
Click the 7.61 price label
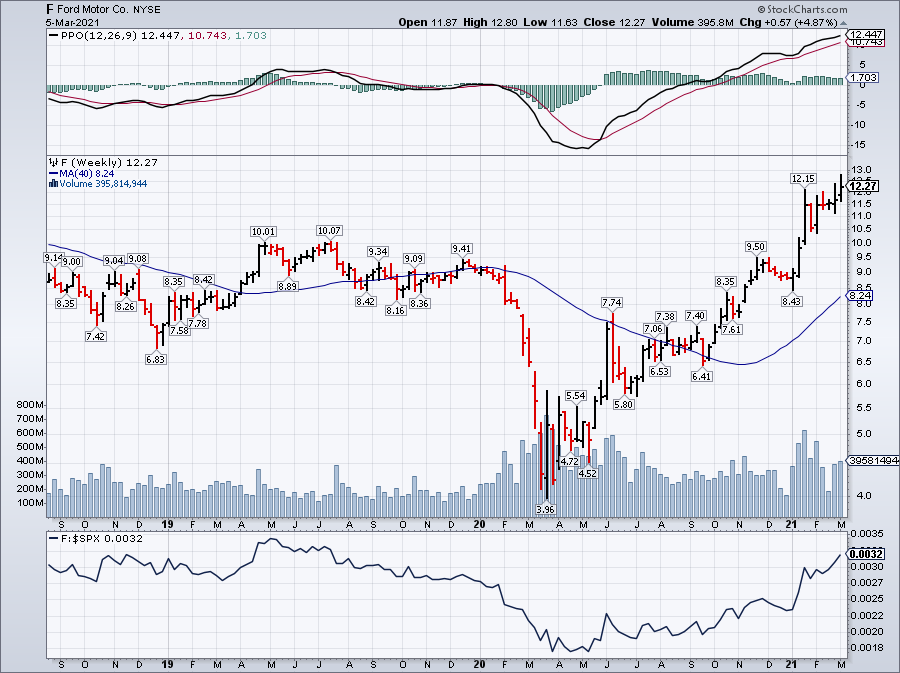pos(731,329)
